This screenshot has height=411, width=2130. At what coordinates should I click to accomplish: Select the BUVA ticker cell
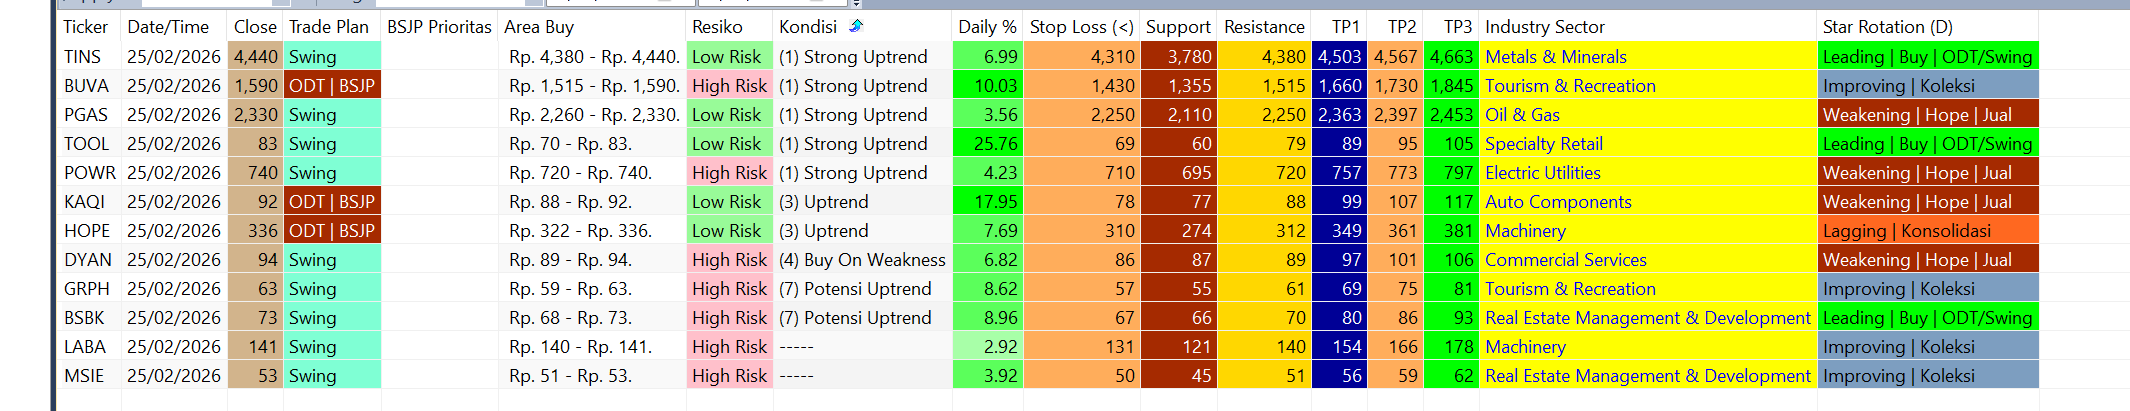click(86, 86)
